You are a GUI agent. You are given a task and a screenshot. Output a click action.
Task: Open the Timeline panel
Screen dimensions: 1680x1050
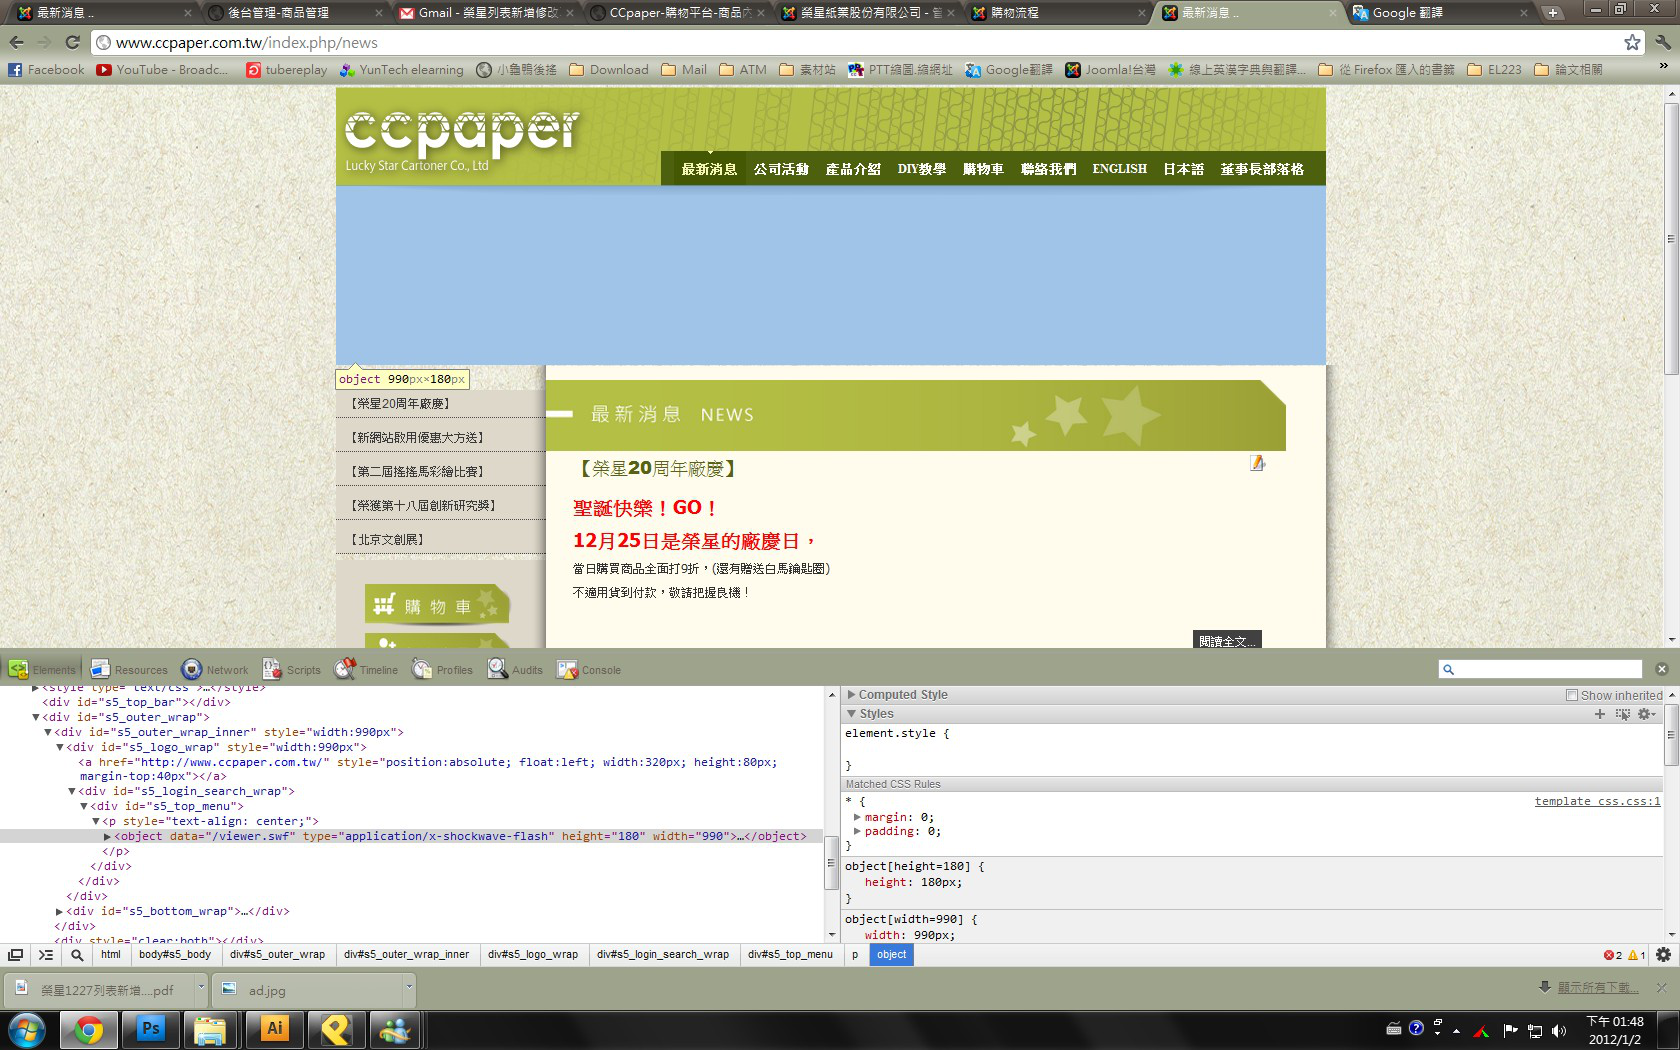tap(367, 670)
